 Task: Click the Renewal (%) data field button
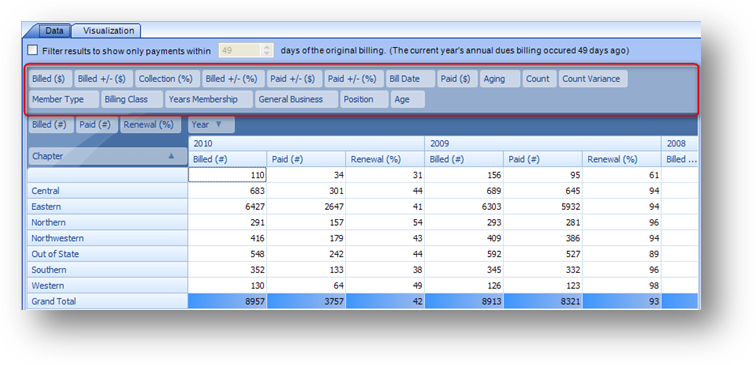150,124
